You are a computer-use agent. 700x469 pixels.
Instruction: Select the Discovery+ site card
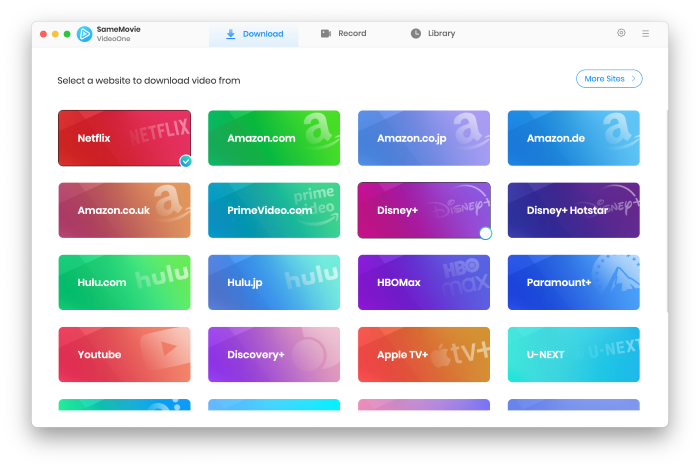274,355
